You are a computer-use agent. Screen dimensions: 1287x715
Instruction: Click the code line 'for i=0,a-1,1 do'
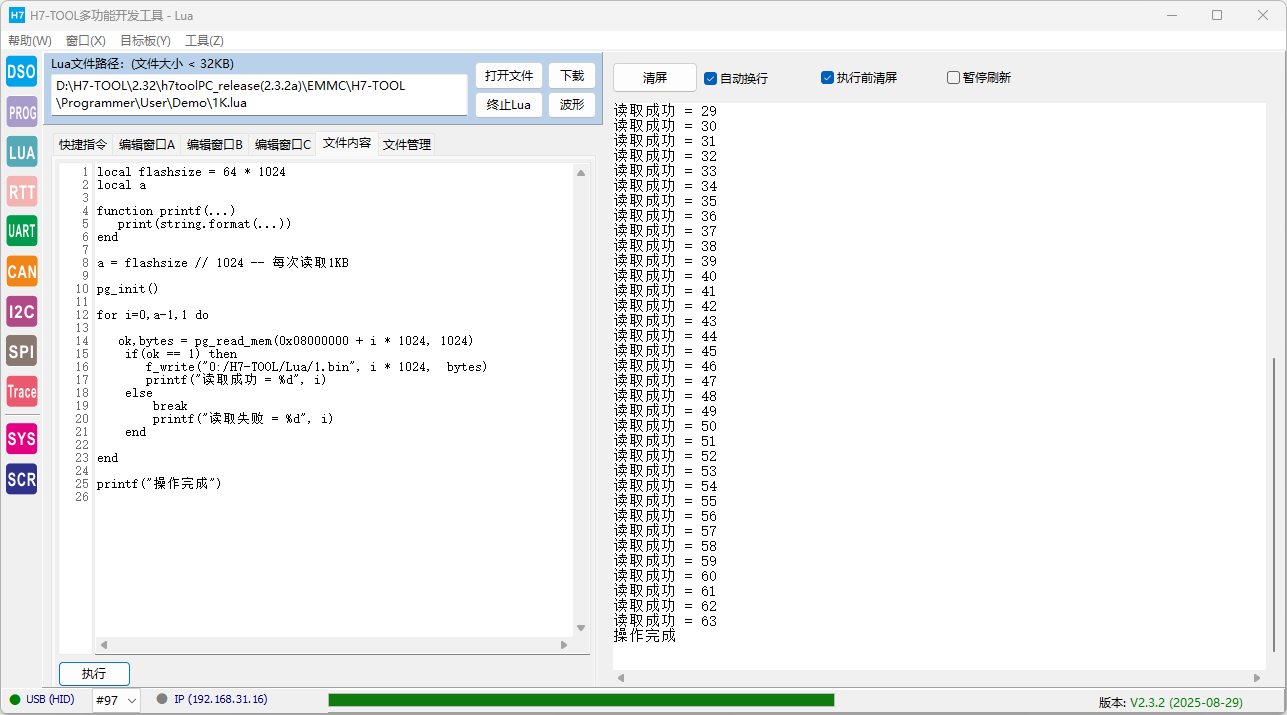point(153,315)
